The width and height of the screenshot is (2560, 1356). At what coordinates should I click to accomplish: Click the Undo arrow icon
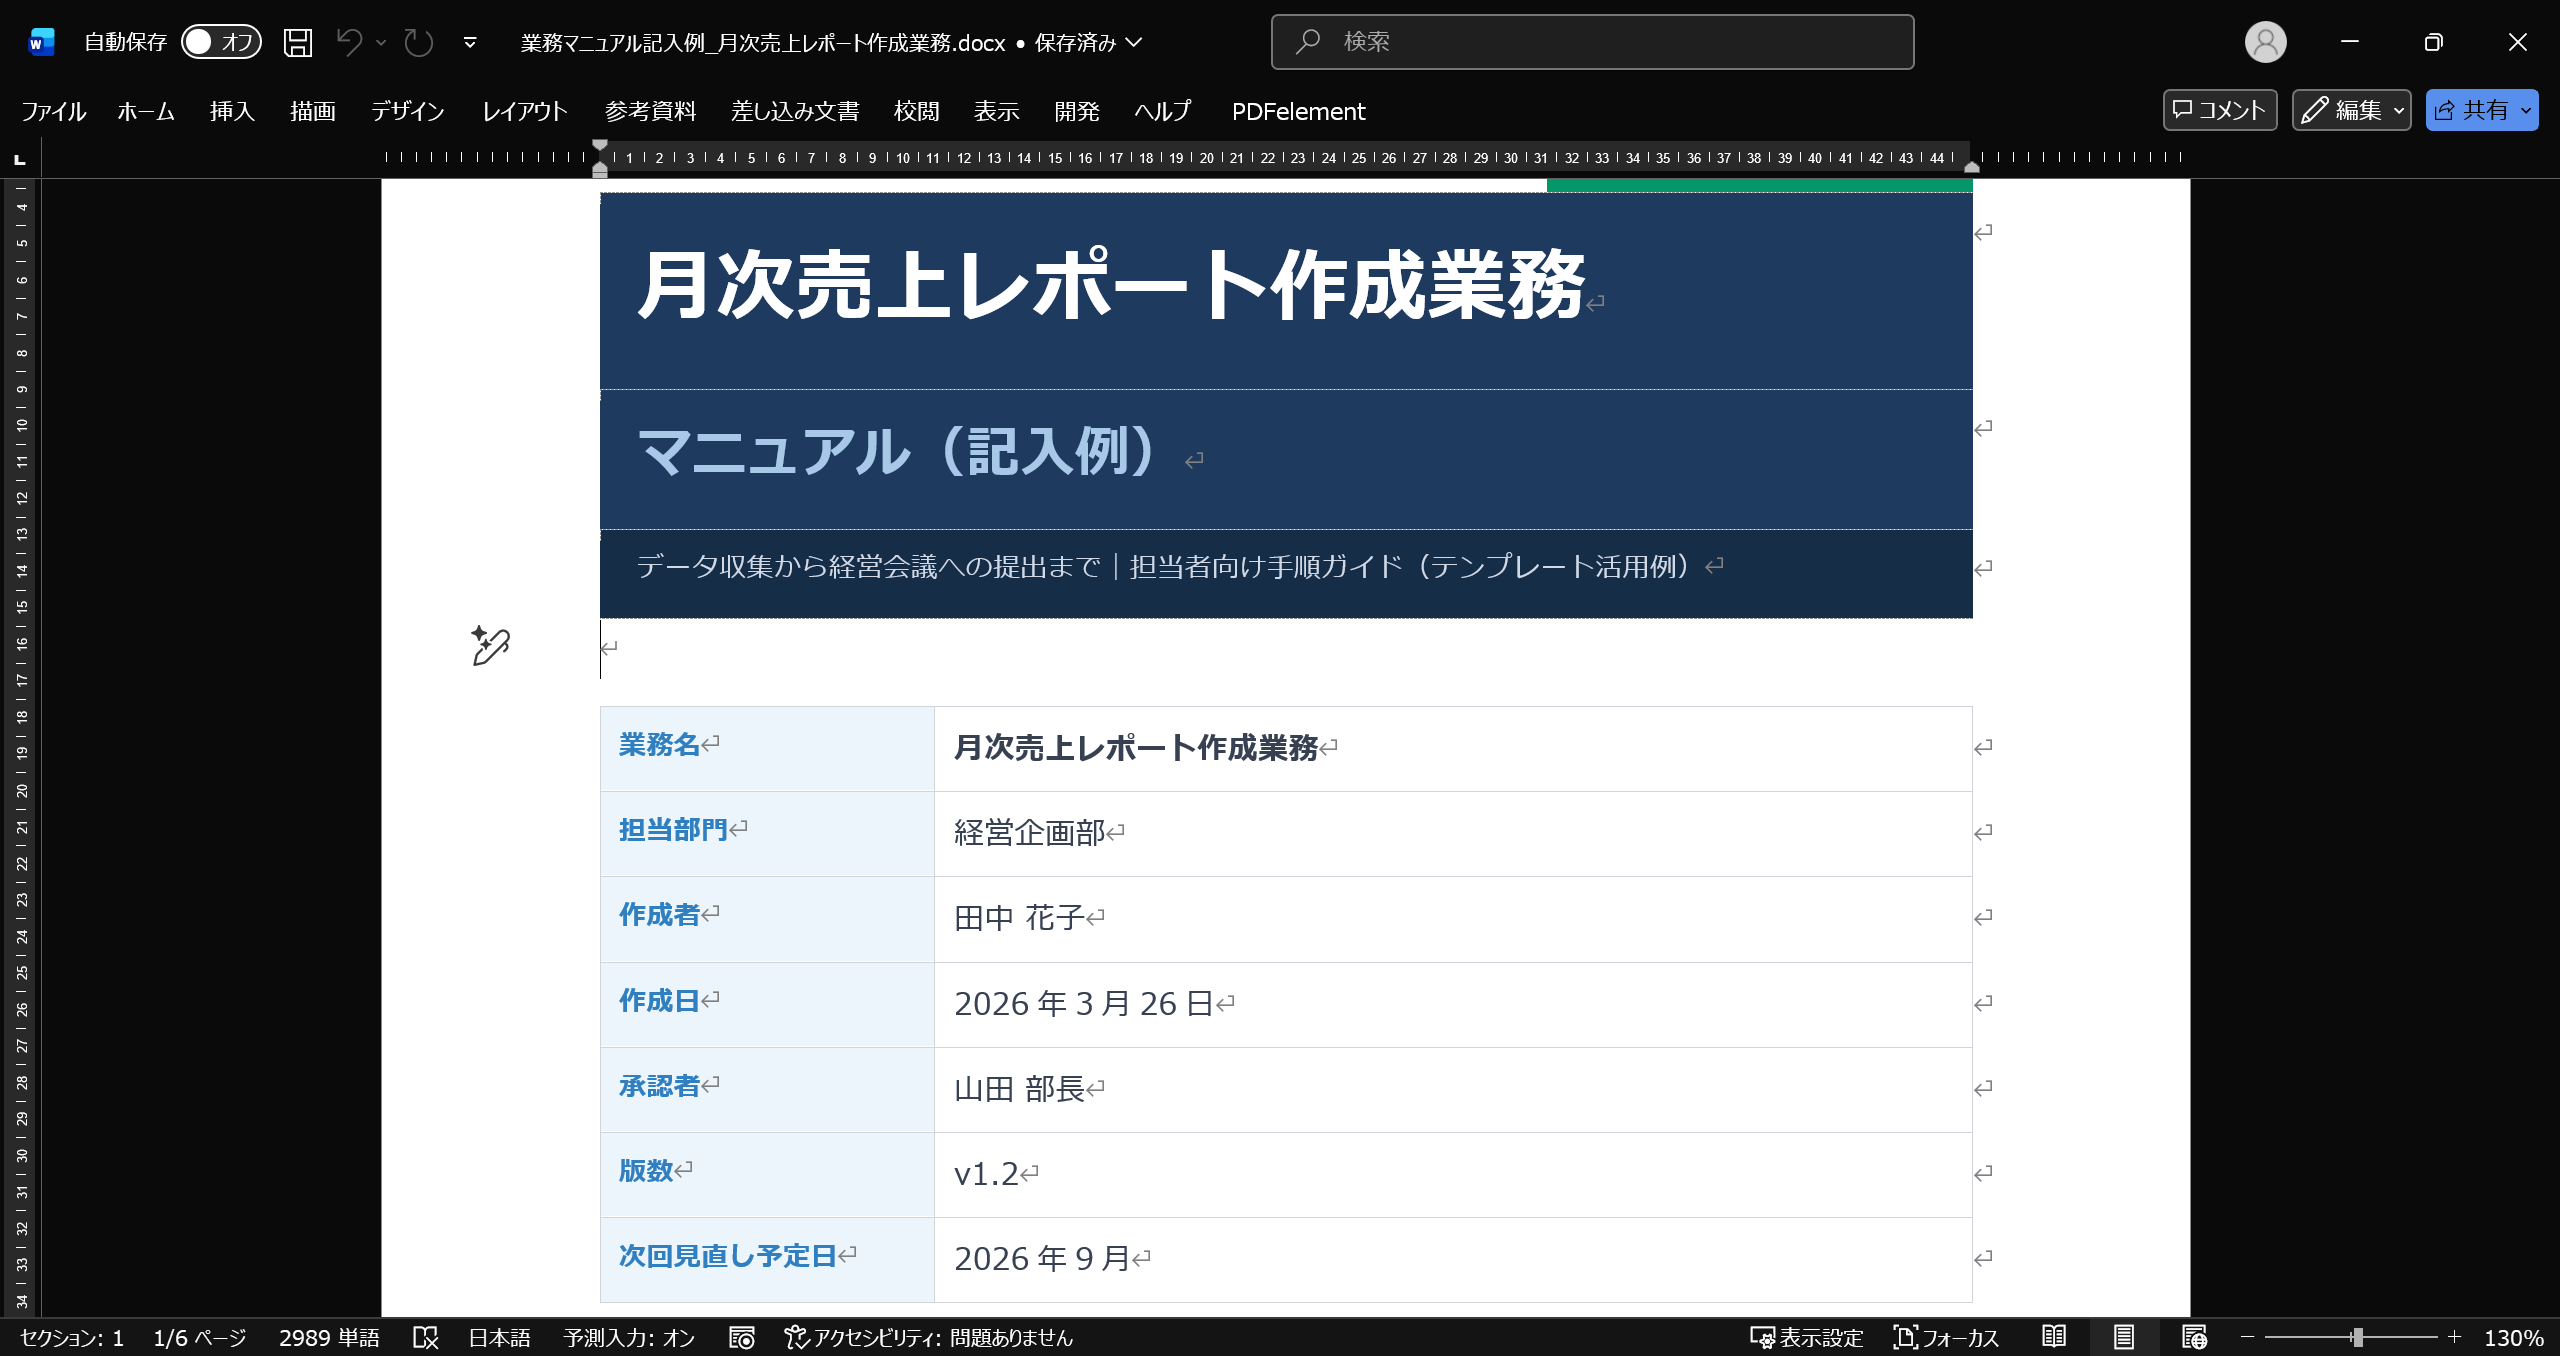click(349, 42)
